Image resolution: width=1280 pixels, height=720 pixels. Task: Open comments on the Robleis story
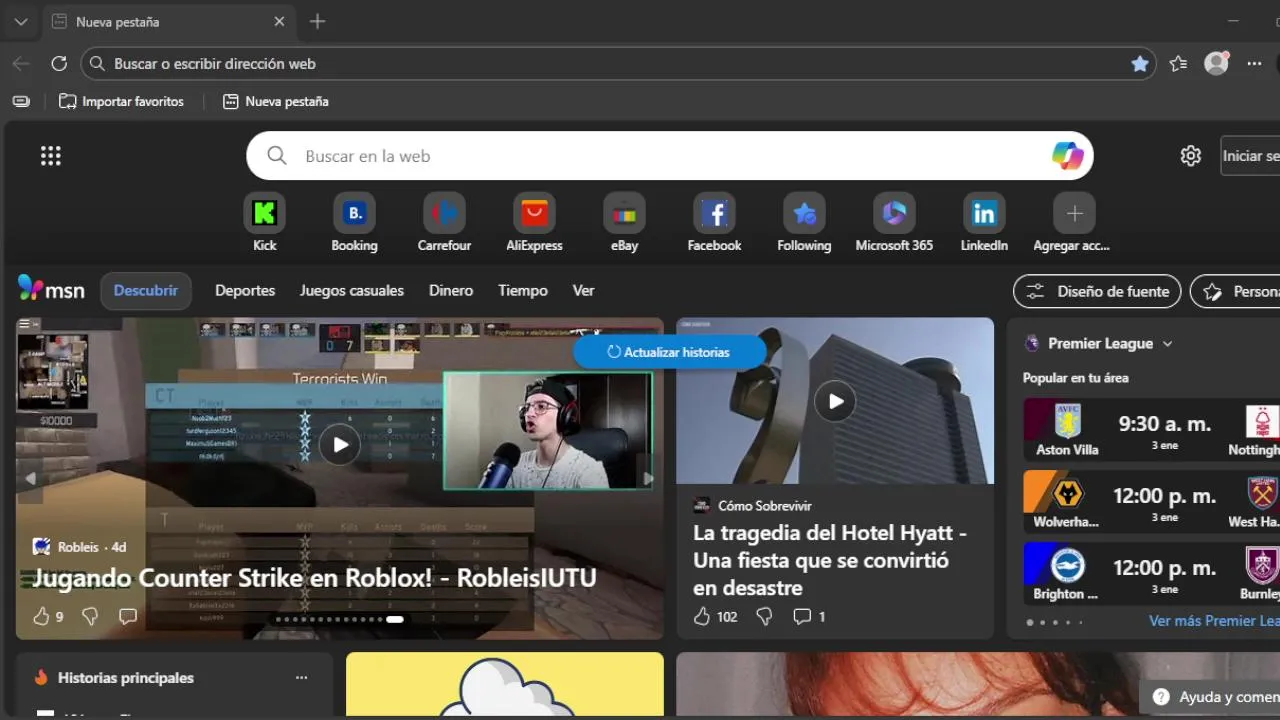[128, 616]
